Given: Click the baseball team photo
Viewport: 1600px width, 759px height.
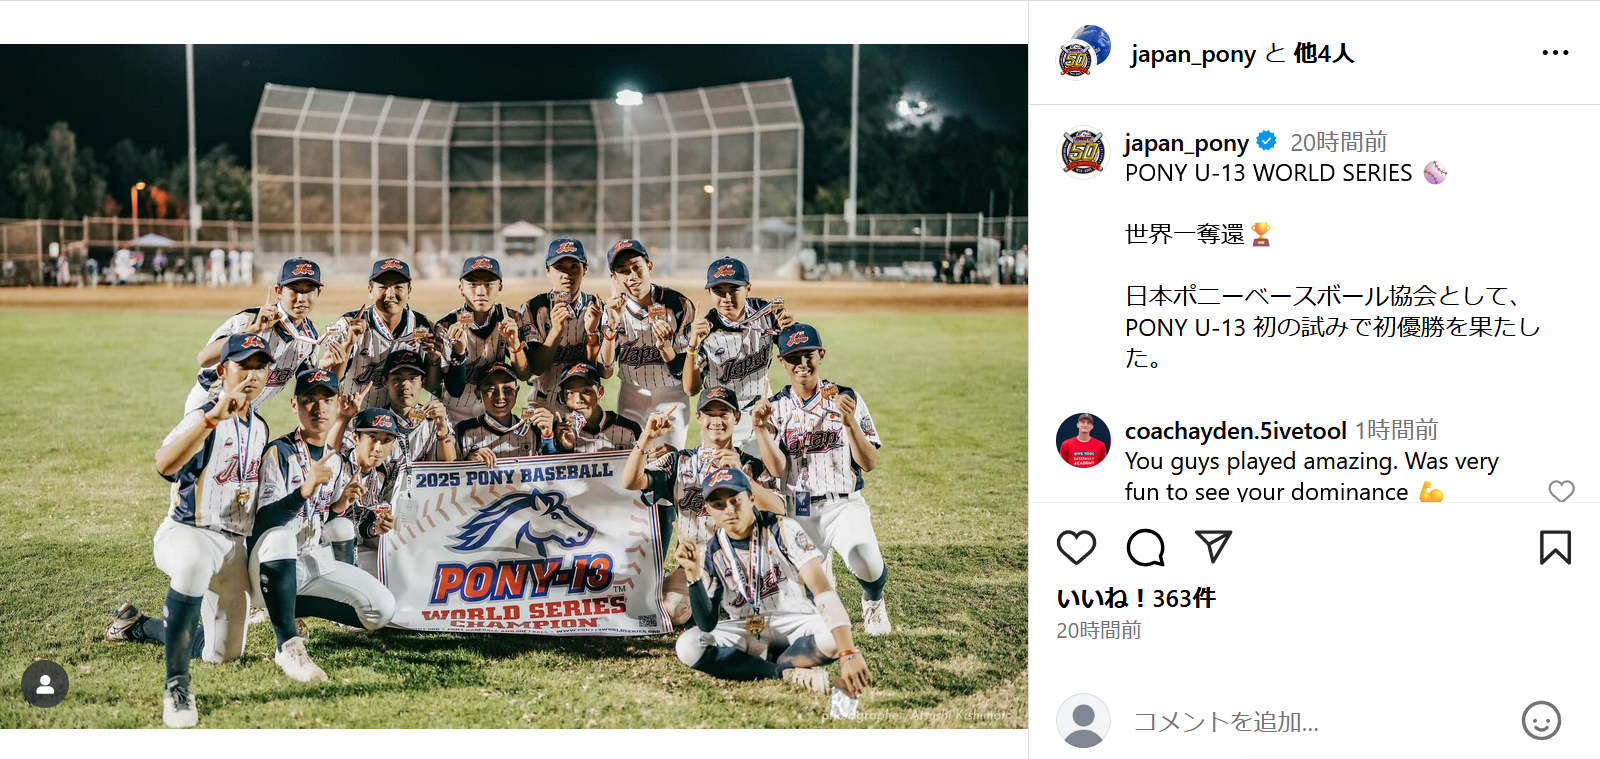Looking at the screenshot, I should click(x=514, y=386).
